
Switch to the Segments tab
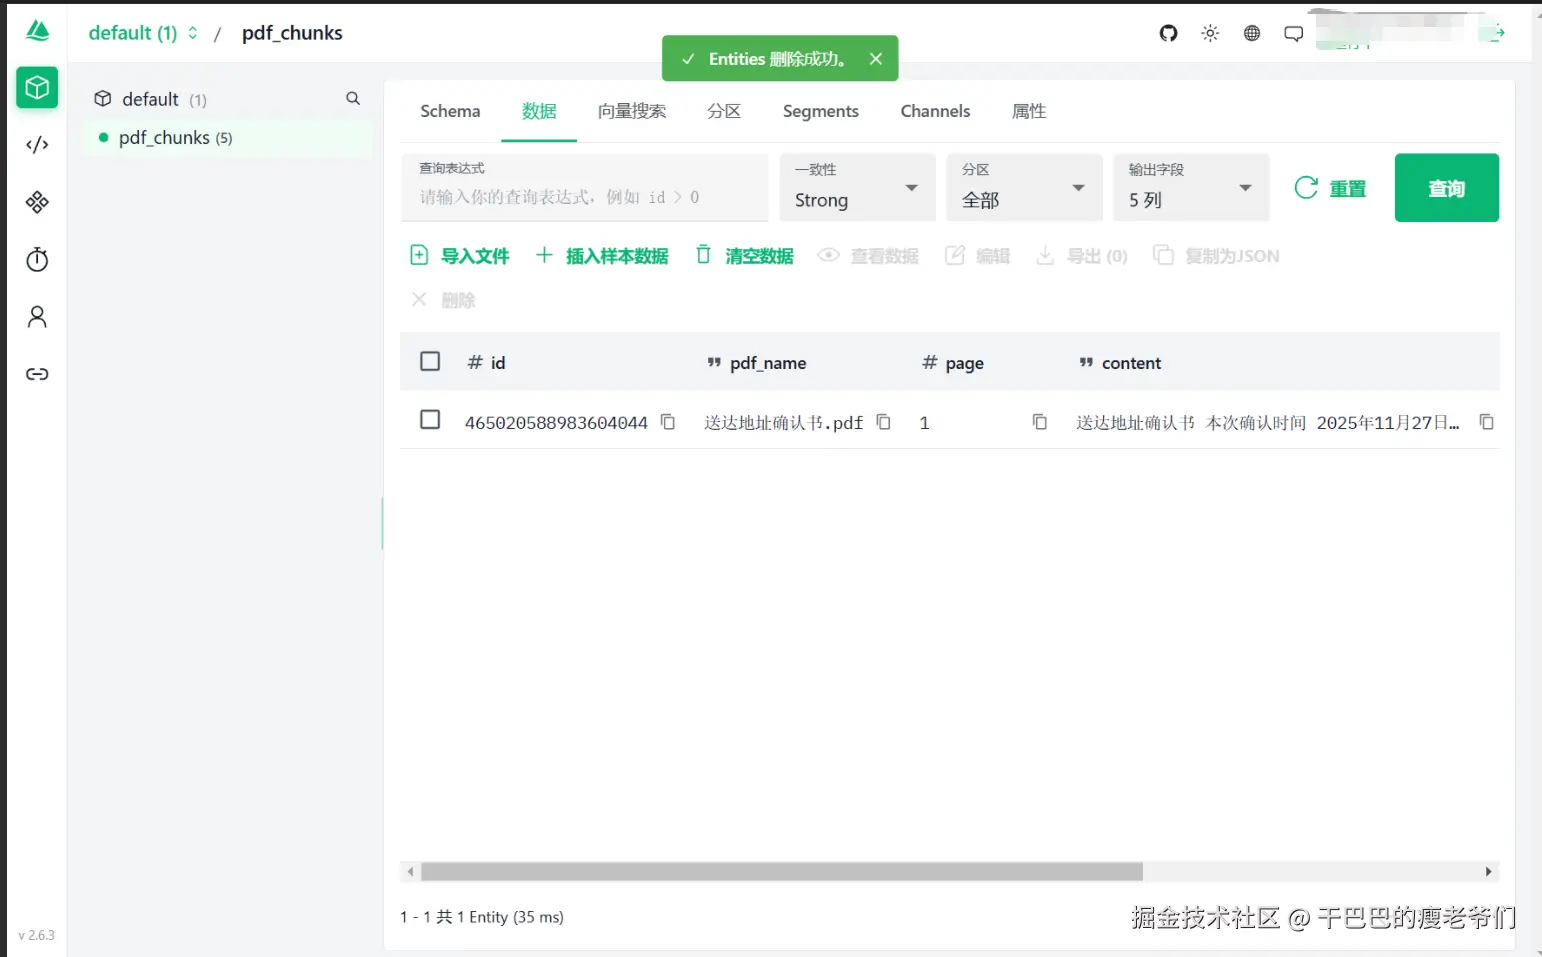[x=821, y=111]
